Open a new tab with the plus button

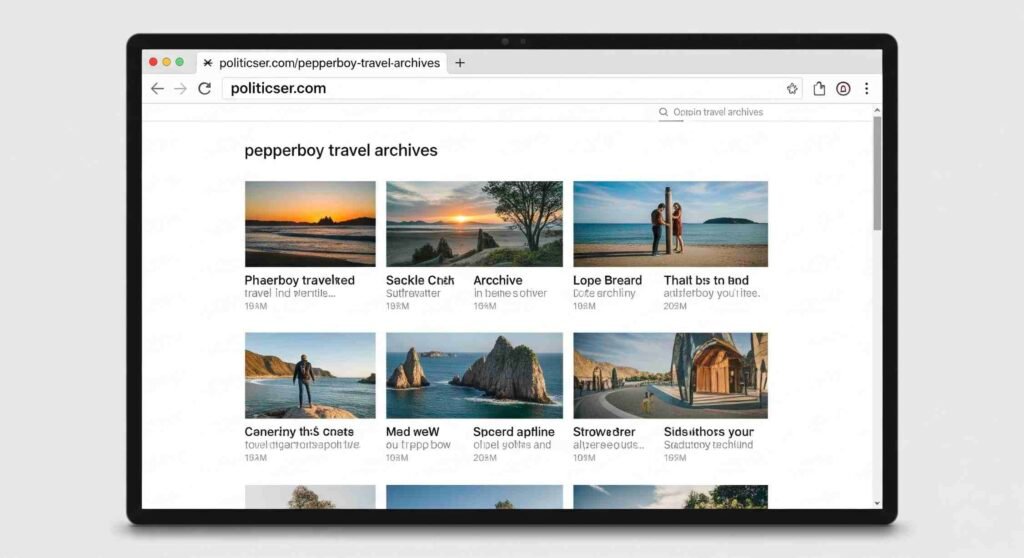[x=460, y=62]
